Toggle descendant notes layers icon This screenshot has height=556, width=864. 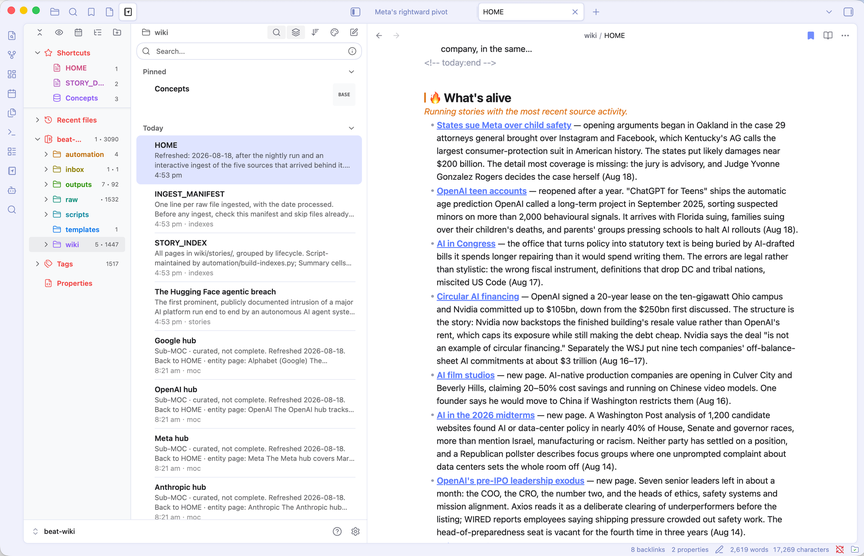point(296,33)
